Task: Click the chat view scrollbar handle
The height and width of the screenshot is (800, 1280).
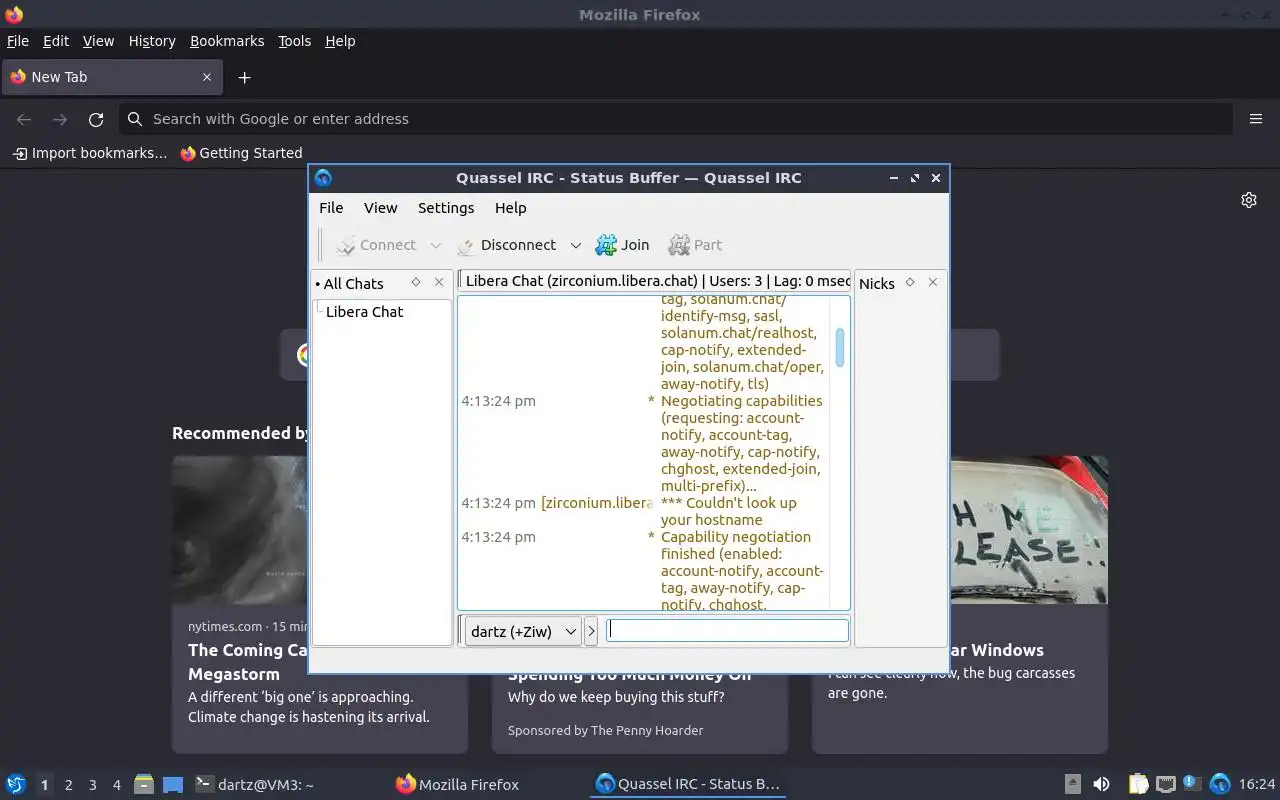Action: (x=840, y=347)
